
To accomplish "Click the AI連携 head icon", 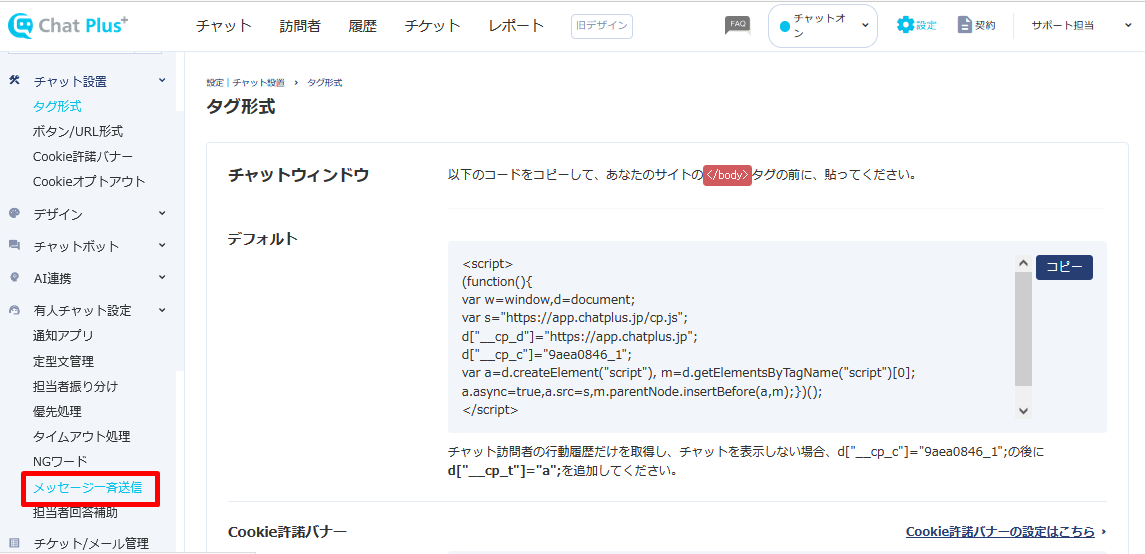I will click(15, 277).
